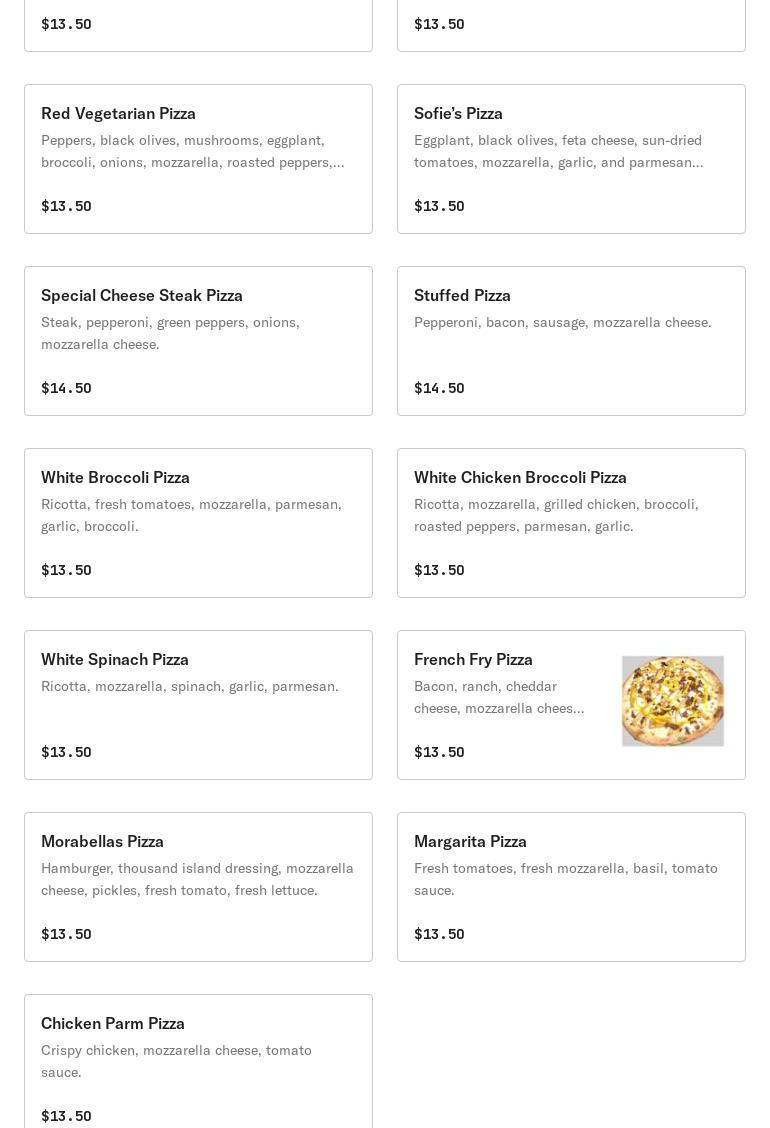Open the White Chicken Broccoli Pizza item
This screenshot has height=1128, width=770.
(571, 523)
